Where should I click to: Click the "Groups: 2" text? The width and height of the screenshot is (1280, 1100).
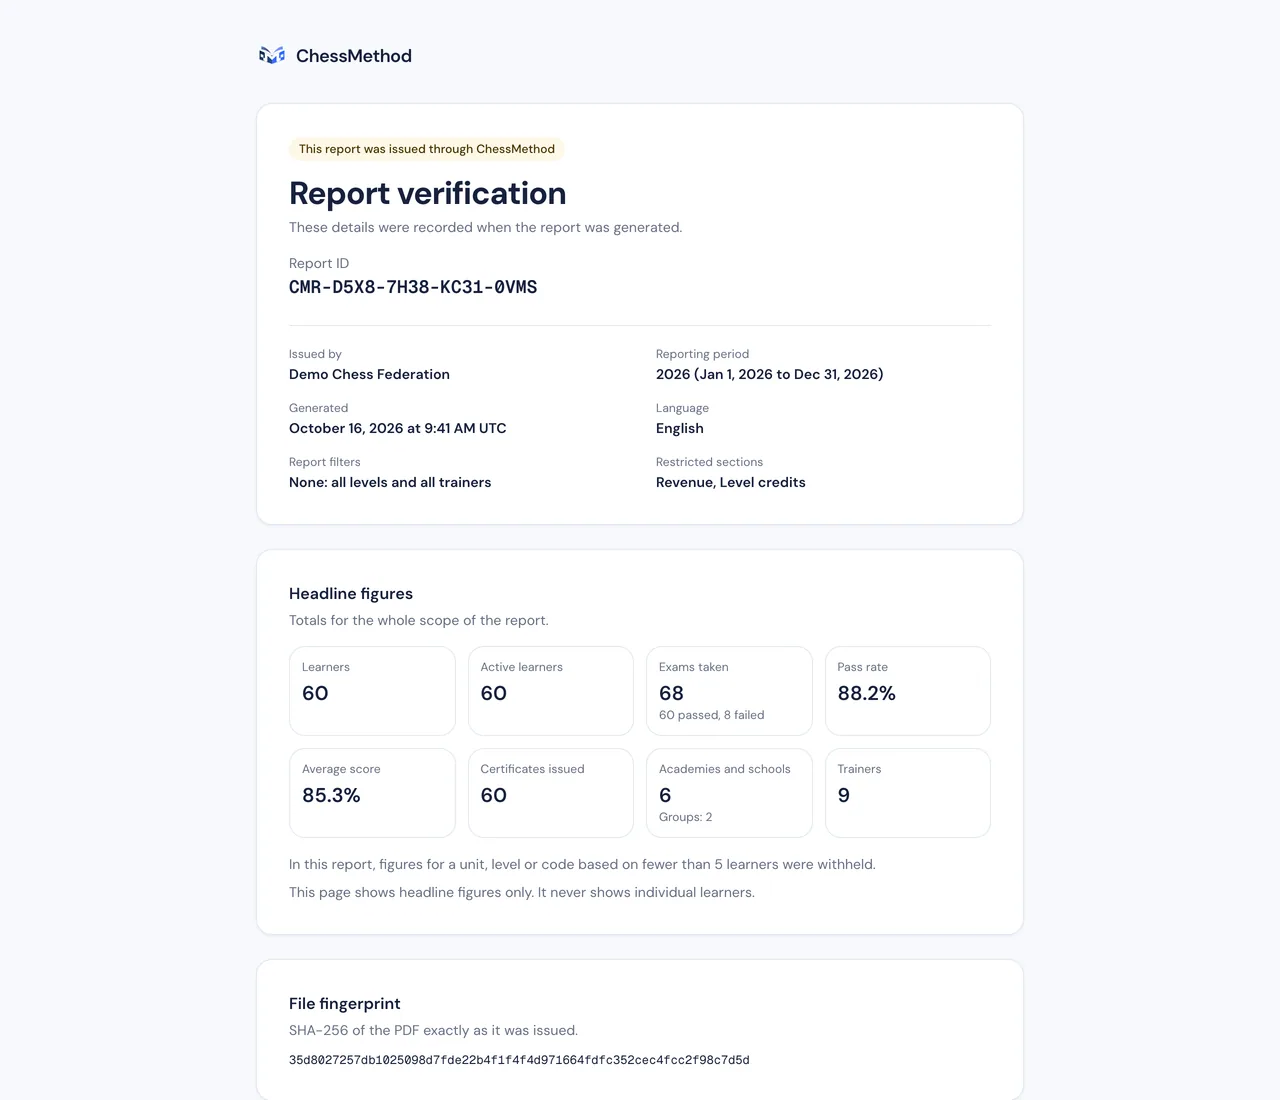686,817
